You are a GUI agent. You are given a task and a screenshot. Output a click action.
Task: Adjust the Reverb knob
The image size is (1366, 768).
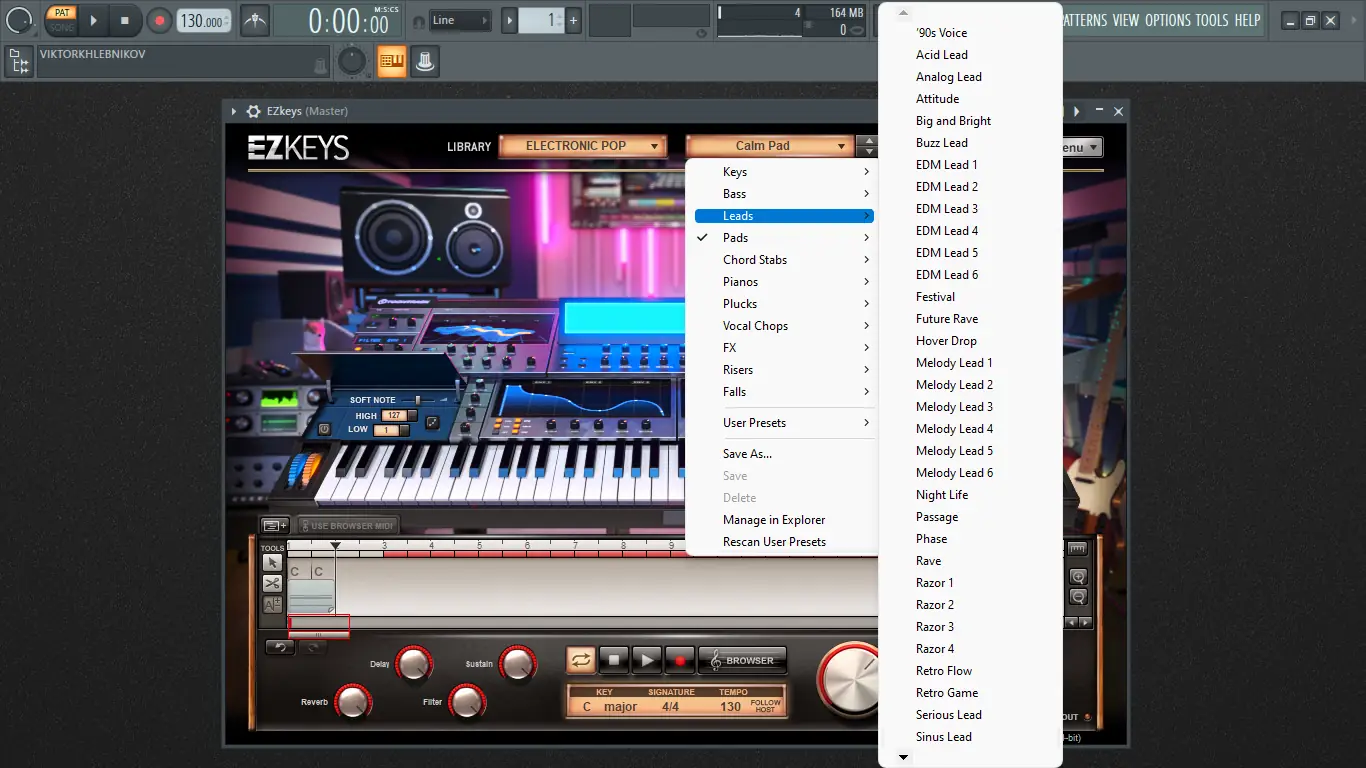pyautogui.click(x=352, y=702)
